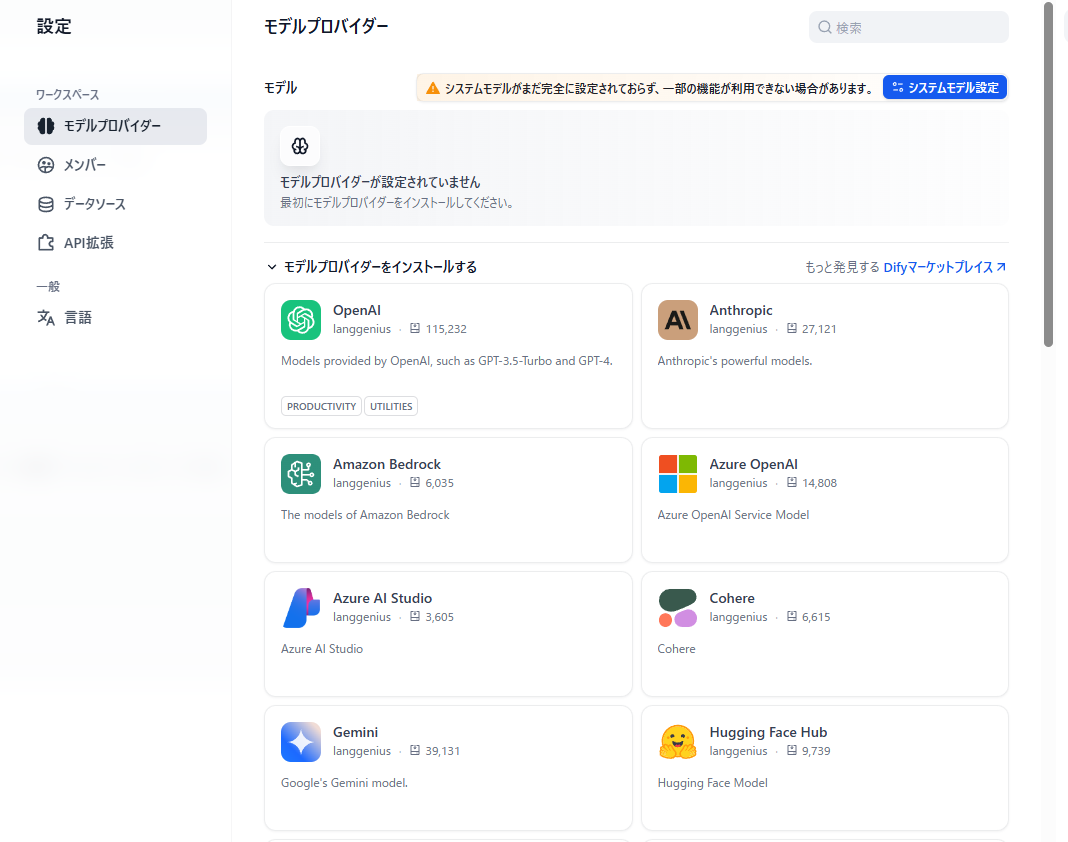Open the API拡張 settings section
The image size is (1068, 842).
pyautogui.click(x=88, y=243)
